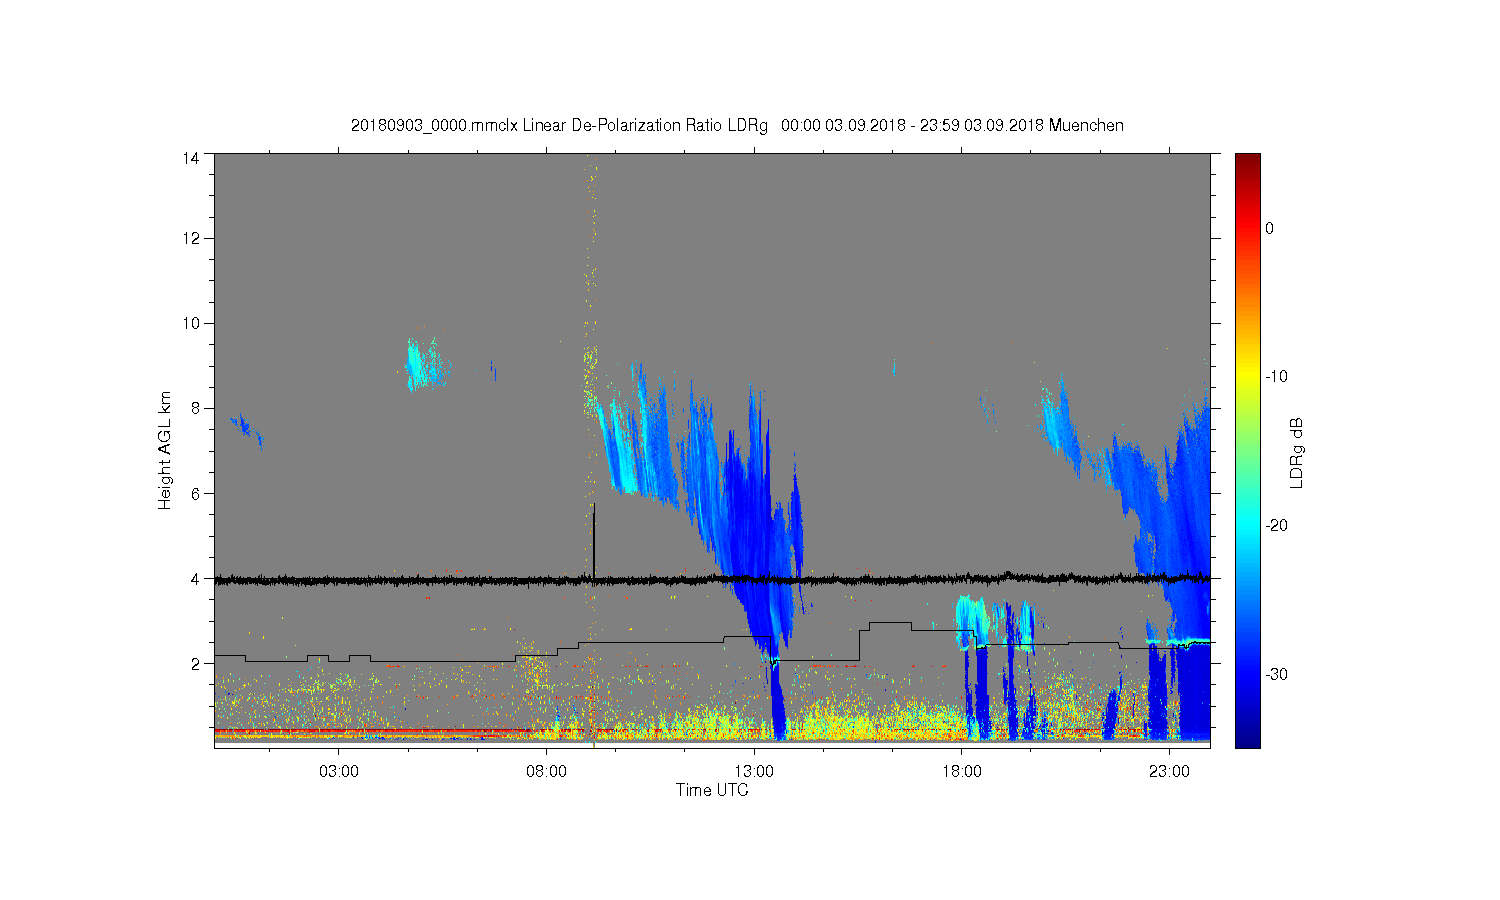Click the 6 km height tick label

pyautogui.click(x=195, y=493)
